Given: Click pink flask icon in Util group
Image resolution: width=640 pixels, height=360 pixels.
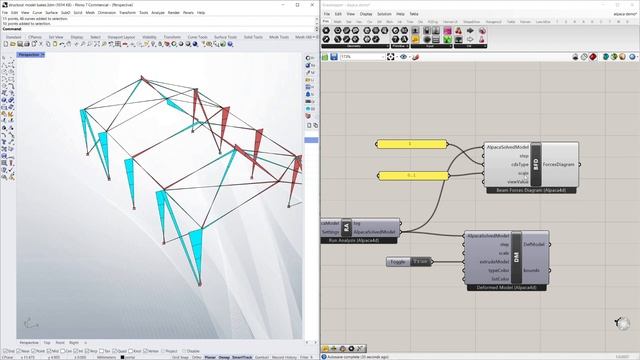Looking at the screenshot, I should tap(482, 40).
